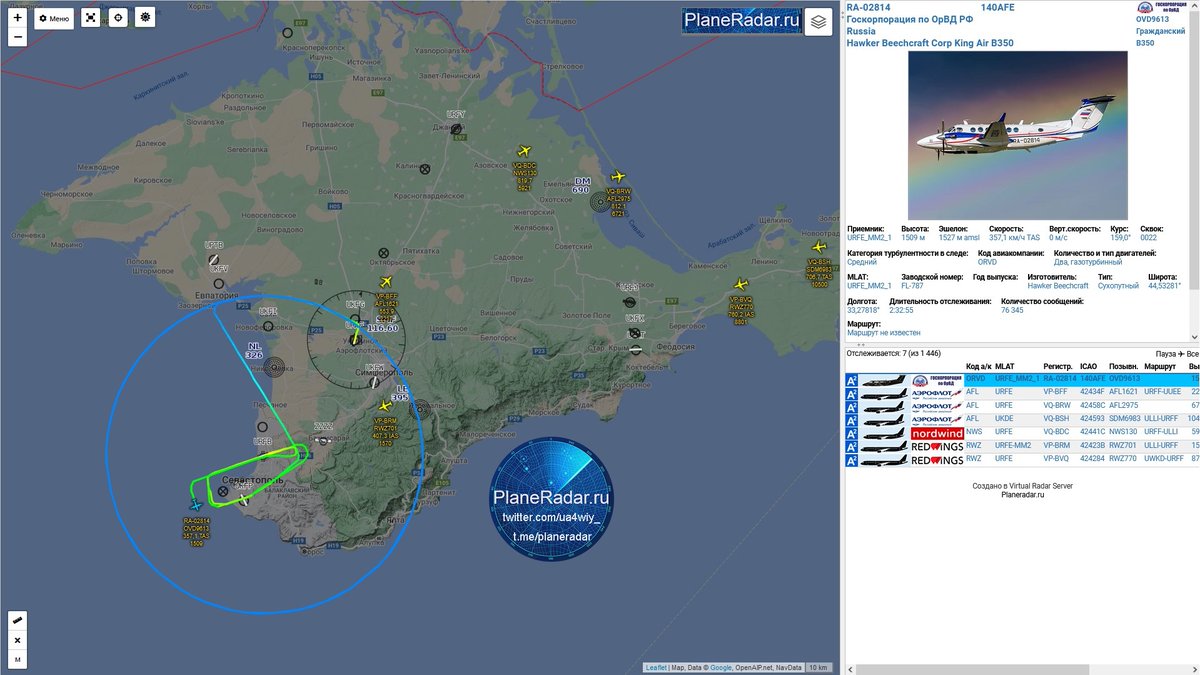Open the Leaflet attribution link

click(x=656, y=667)
